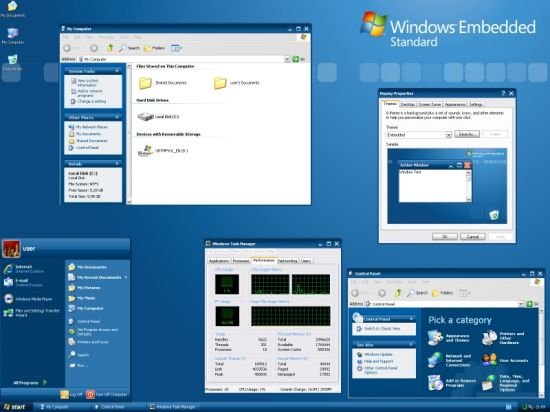The height and width of the screenshot is (412, 550).
Task: Click Add or remove programs task link
Action: tap(87, 93)
